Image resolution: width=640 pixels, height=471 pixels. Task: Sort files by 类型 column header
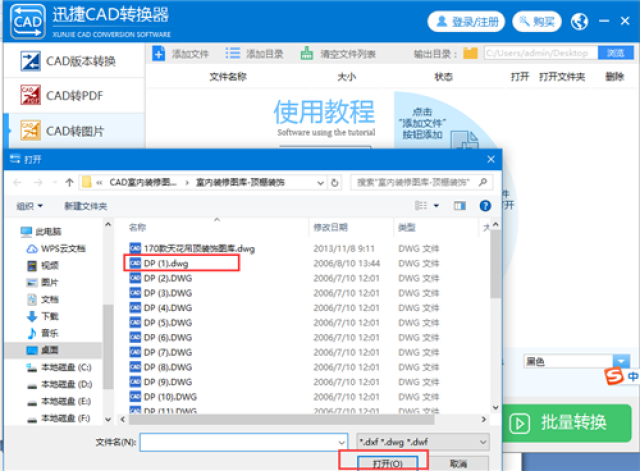coord(407,227)
